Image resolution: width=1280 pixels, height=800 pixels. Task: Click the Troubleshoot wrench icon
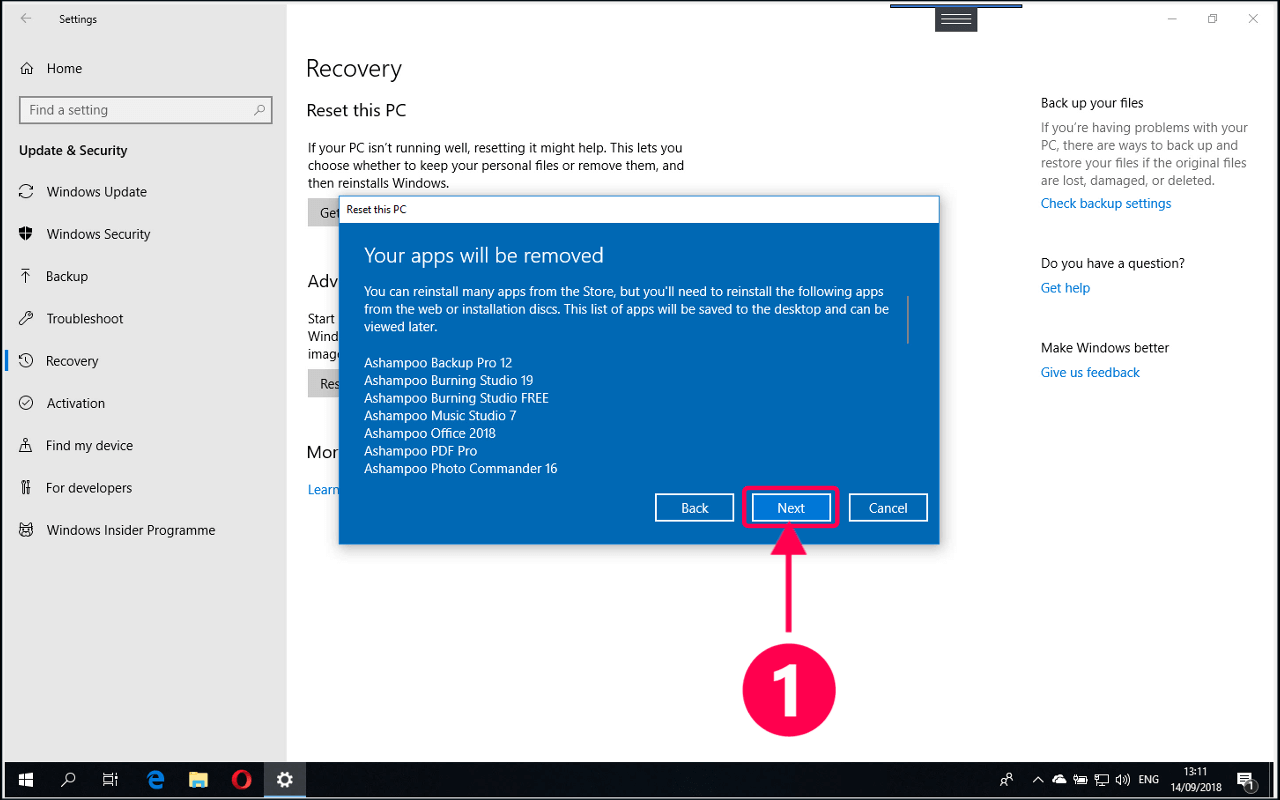click(27, 319)
